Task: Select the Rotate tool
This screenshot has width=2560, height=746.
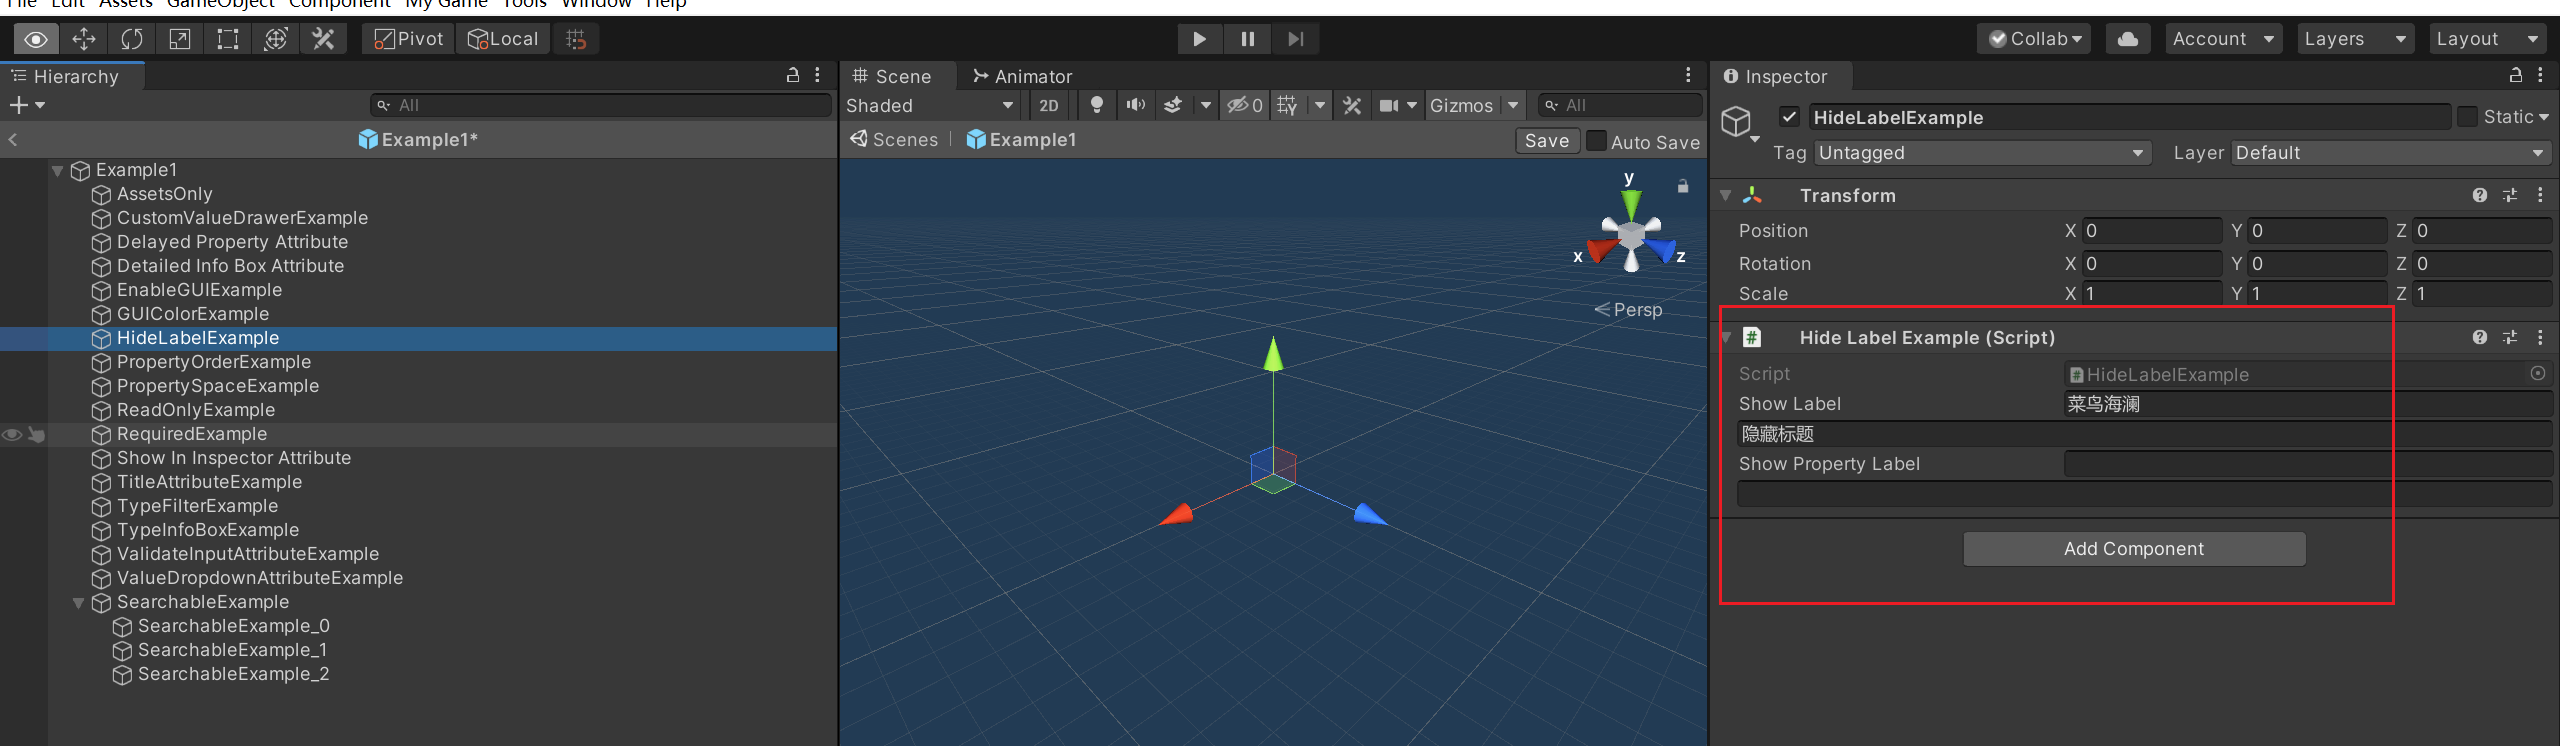Action: point(132,39)
